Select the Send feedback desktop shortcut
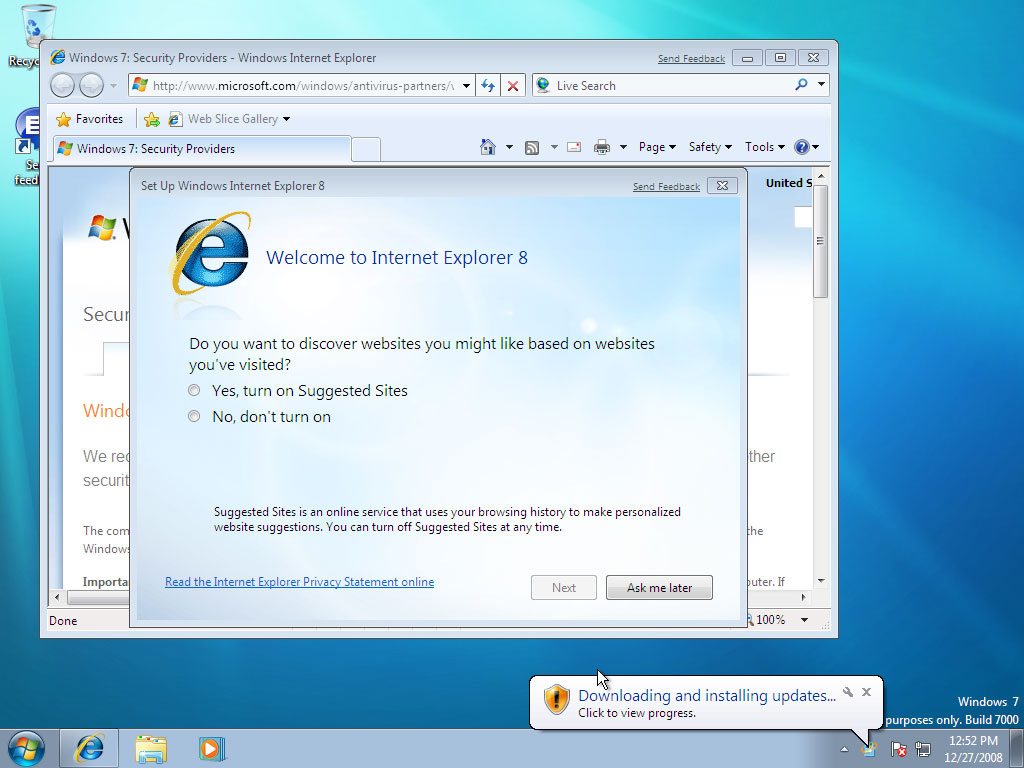 point(27,147)
